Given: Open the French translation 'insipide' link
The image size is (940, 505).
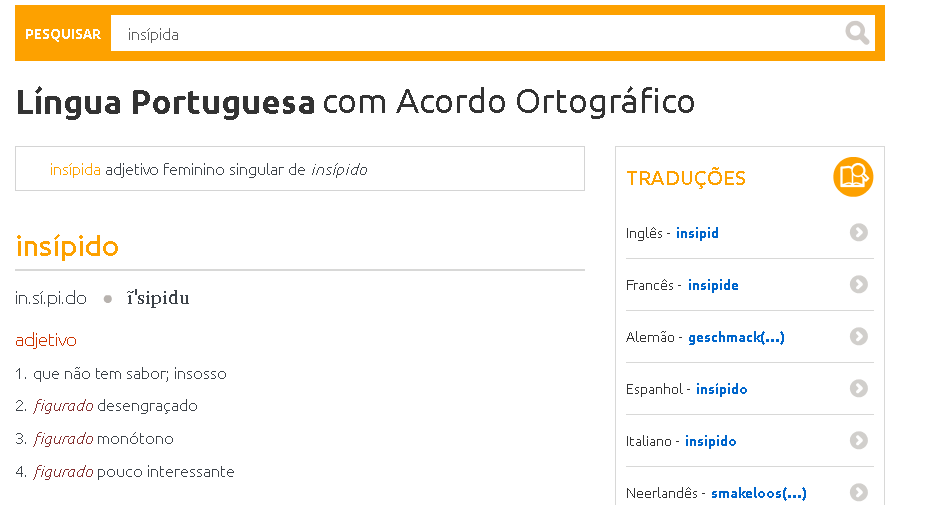Looking at the screenshot, I should tap(713, 285).
